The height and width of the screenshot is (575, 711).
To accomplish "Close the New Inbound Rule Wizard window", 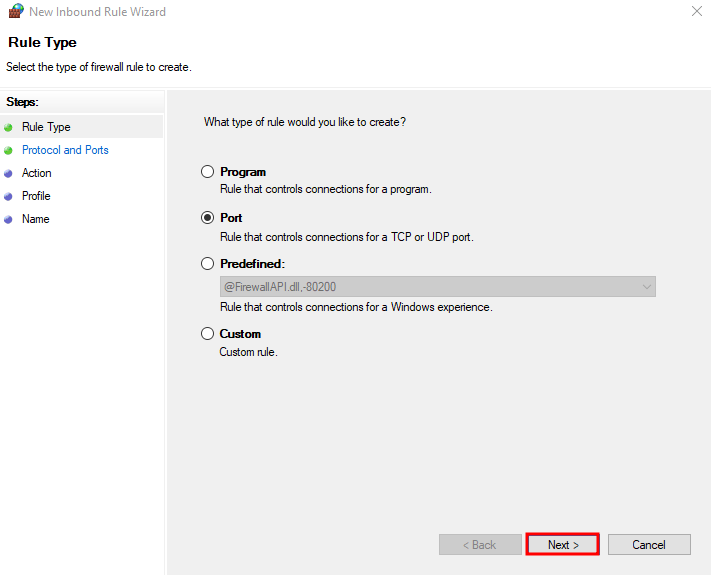I will 695,12.
